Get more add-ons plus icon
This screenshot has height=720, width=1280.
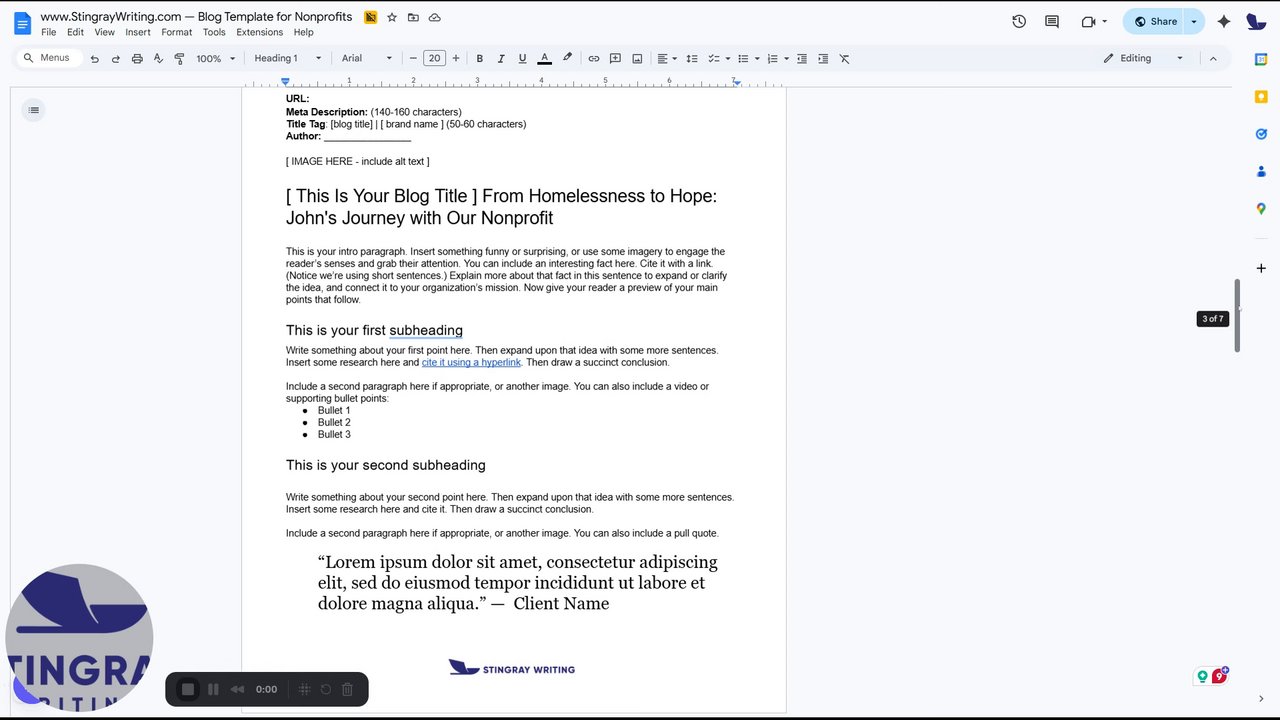1261,268
